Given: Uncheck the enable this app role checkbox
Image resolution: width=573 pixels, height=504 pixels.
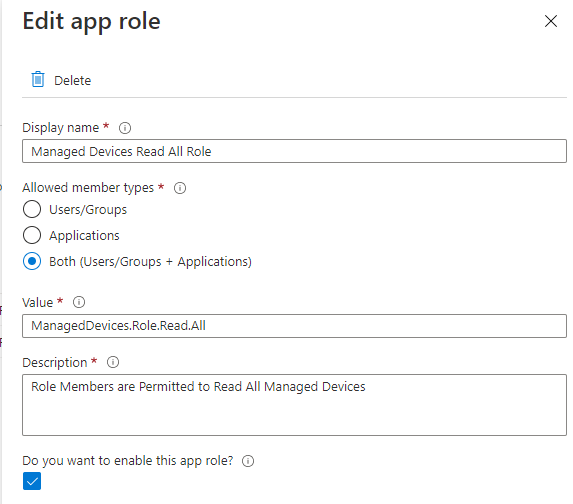Looking at the screenshot, I should point(32,481).
